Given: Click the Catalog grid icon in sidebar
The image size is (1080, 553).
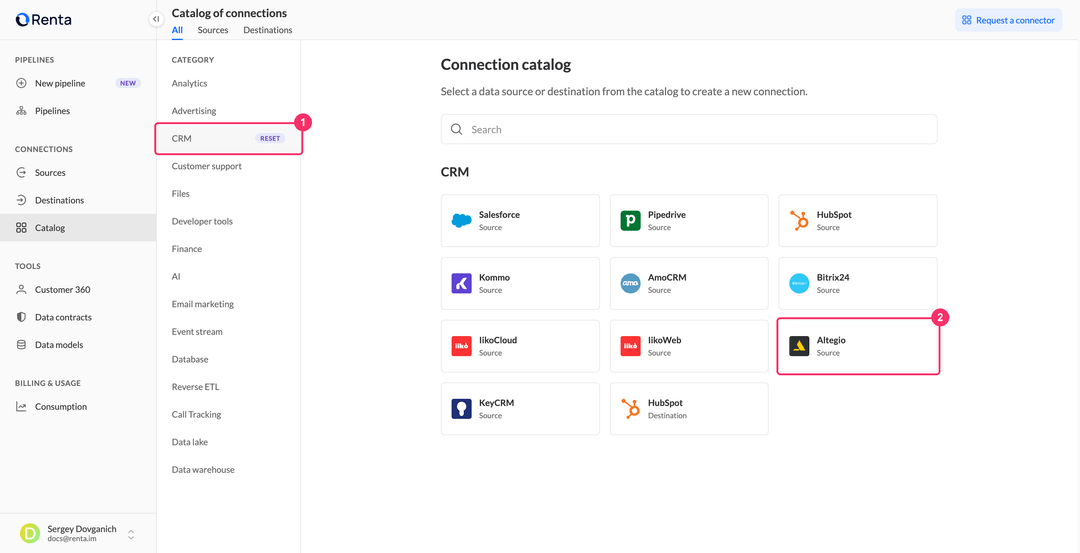Looking at the screenshot, I should point(21,228).
